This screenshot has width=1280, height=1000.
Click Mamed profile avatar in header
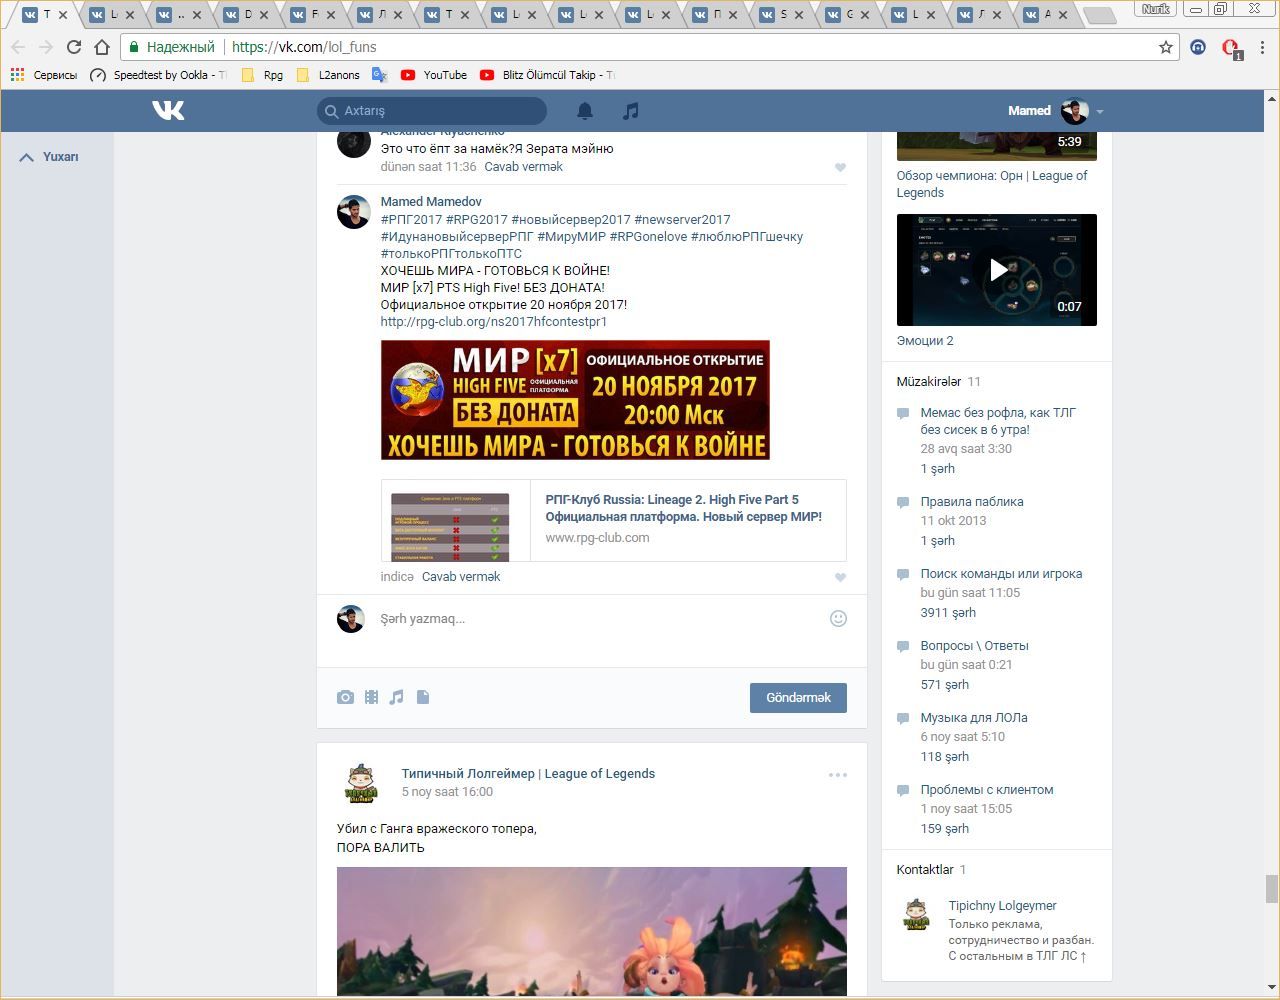click(1075, 111)
